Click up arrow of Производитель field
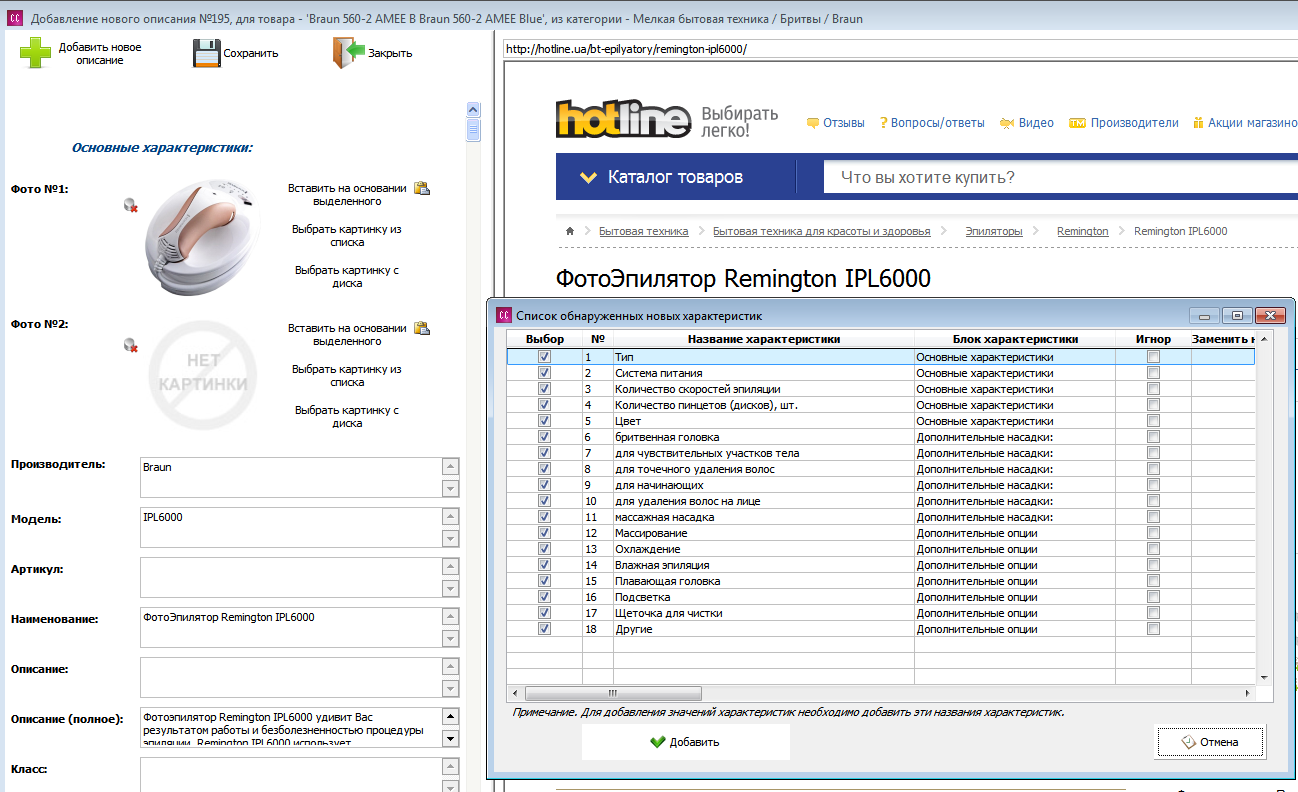 pos(451,467)
